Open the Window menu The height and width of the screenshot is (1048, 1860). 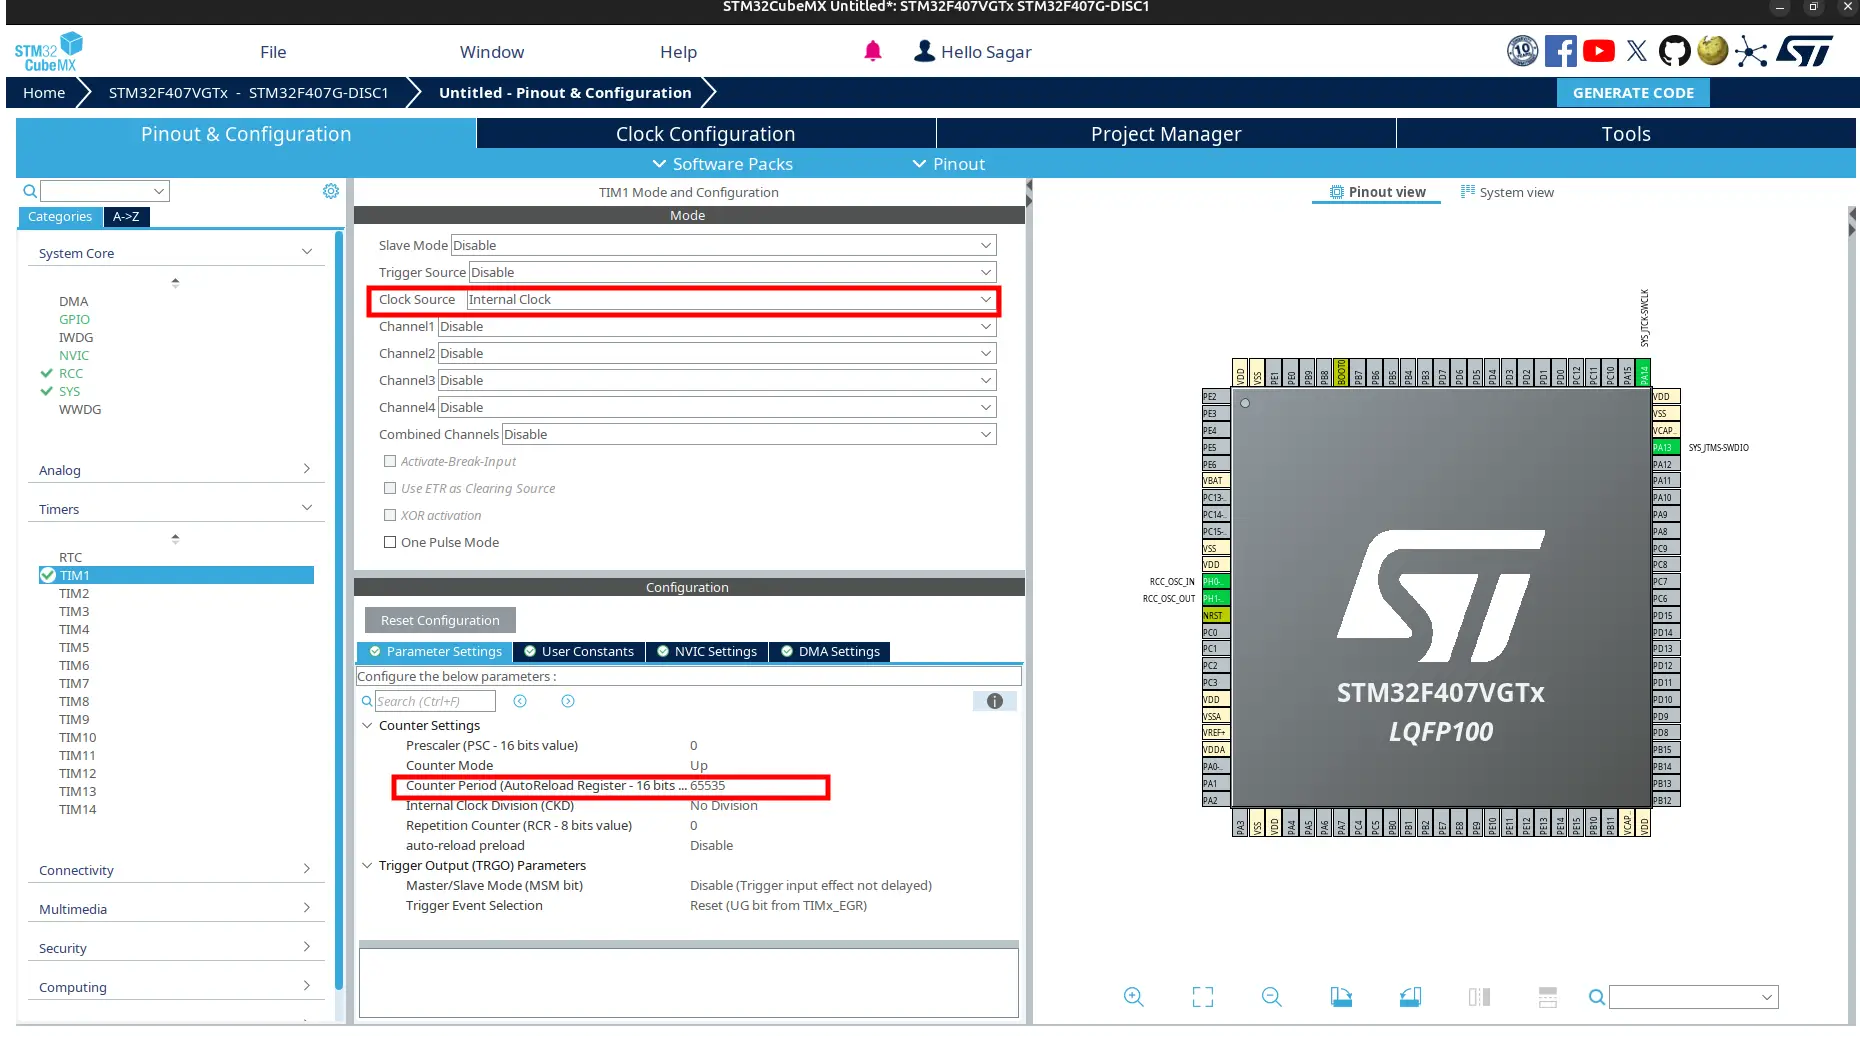point(492,52)
